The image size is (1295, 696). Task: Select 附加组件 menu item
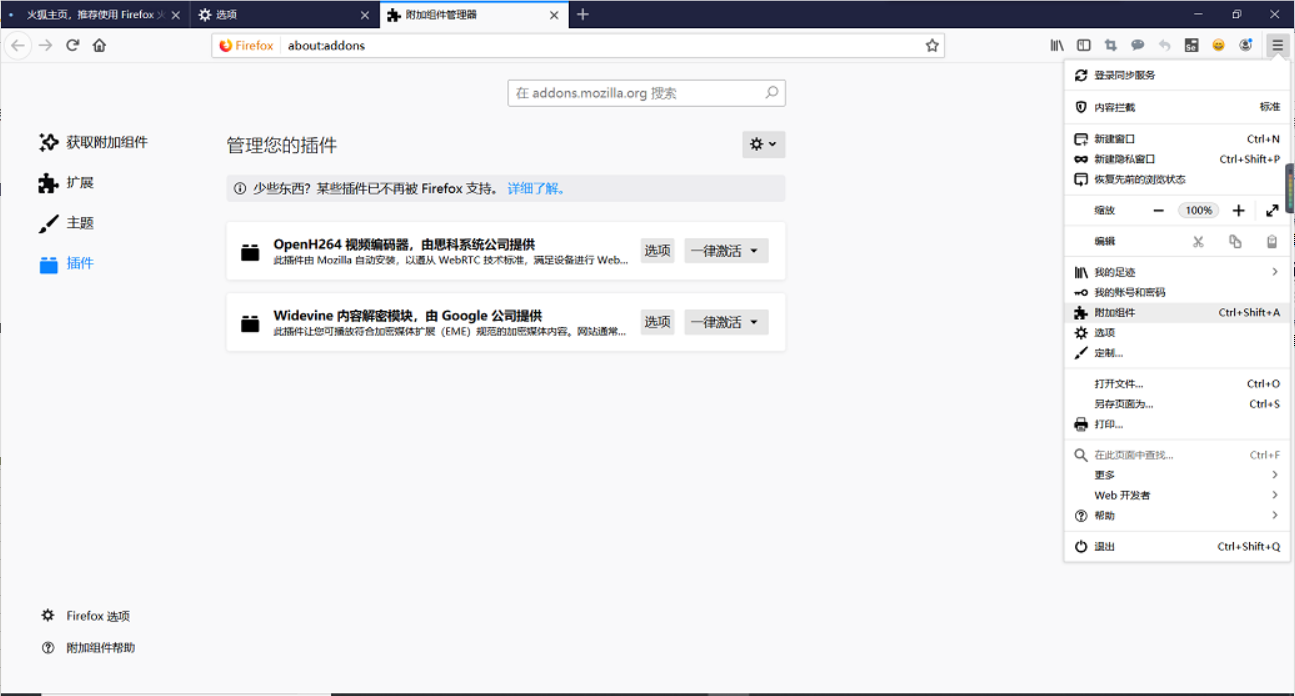(1176, 313)
